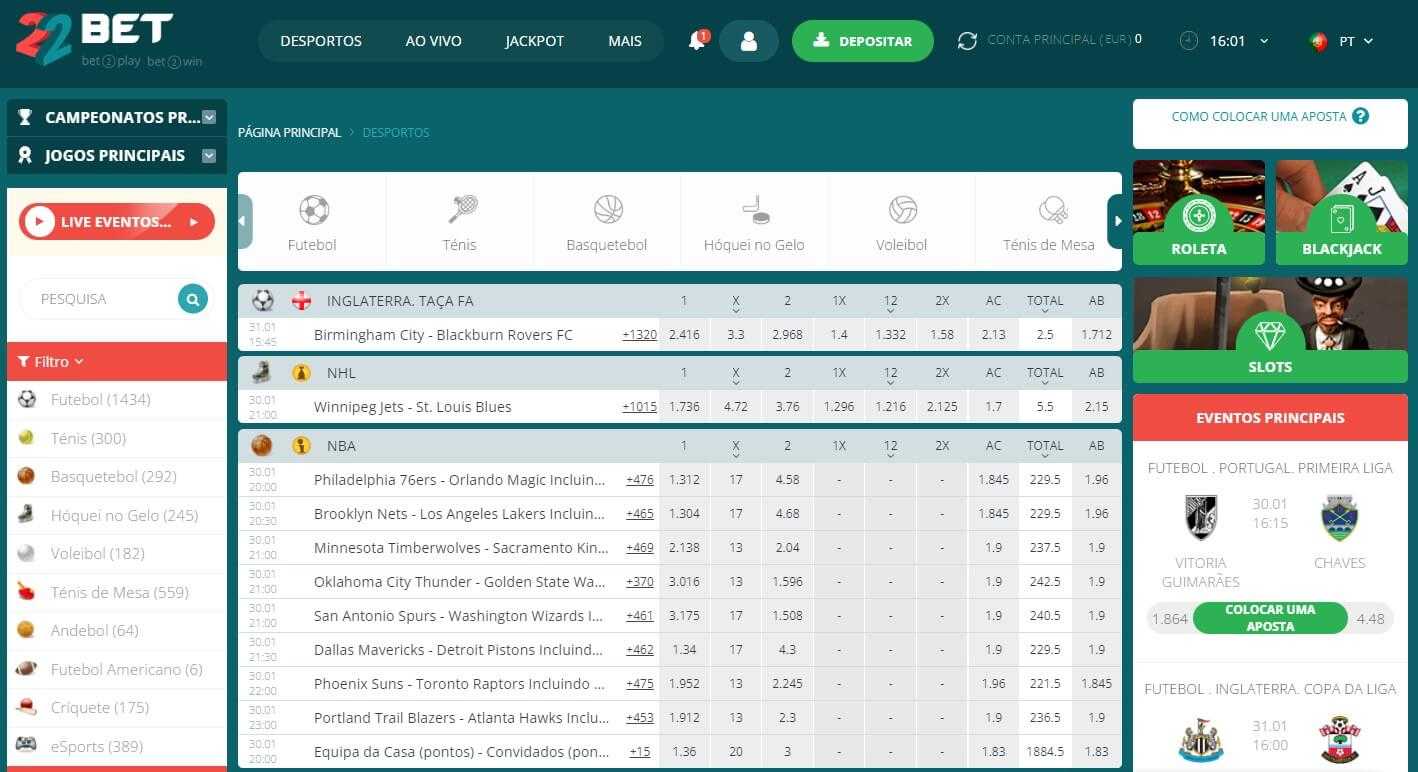Switch to the AO VIVO tab
The height and width of the screenshot is (772, 1418).
[433, 41]
